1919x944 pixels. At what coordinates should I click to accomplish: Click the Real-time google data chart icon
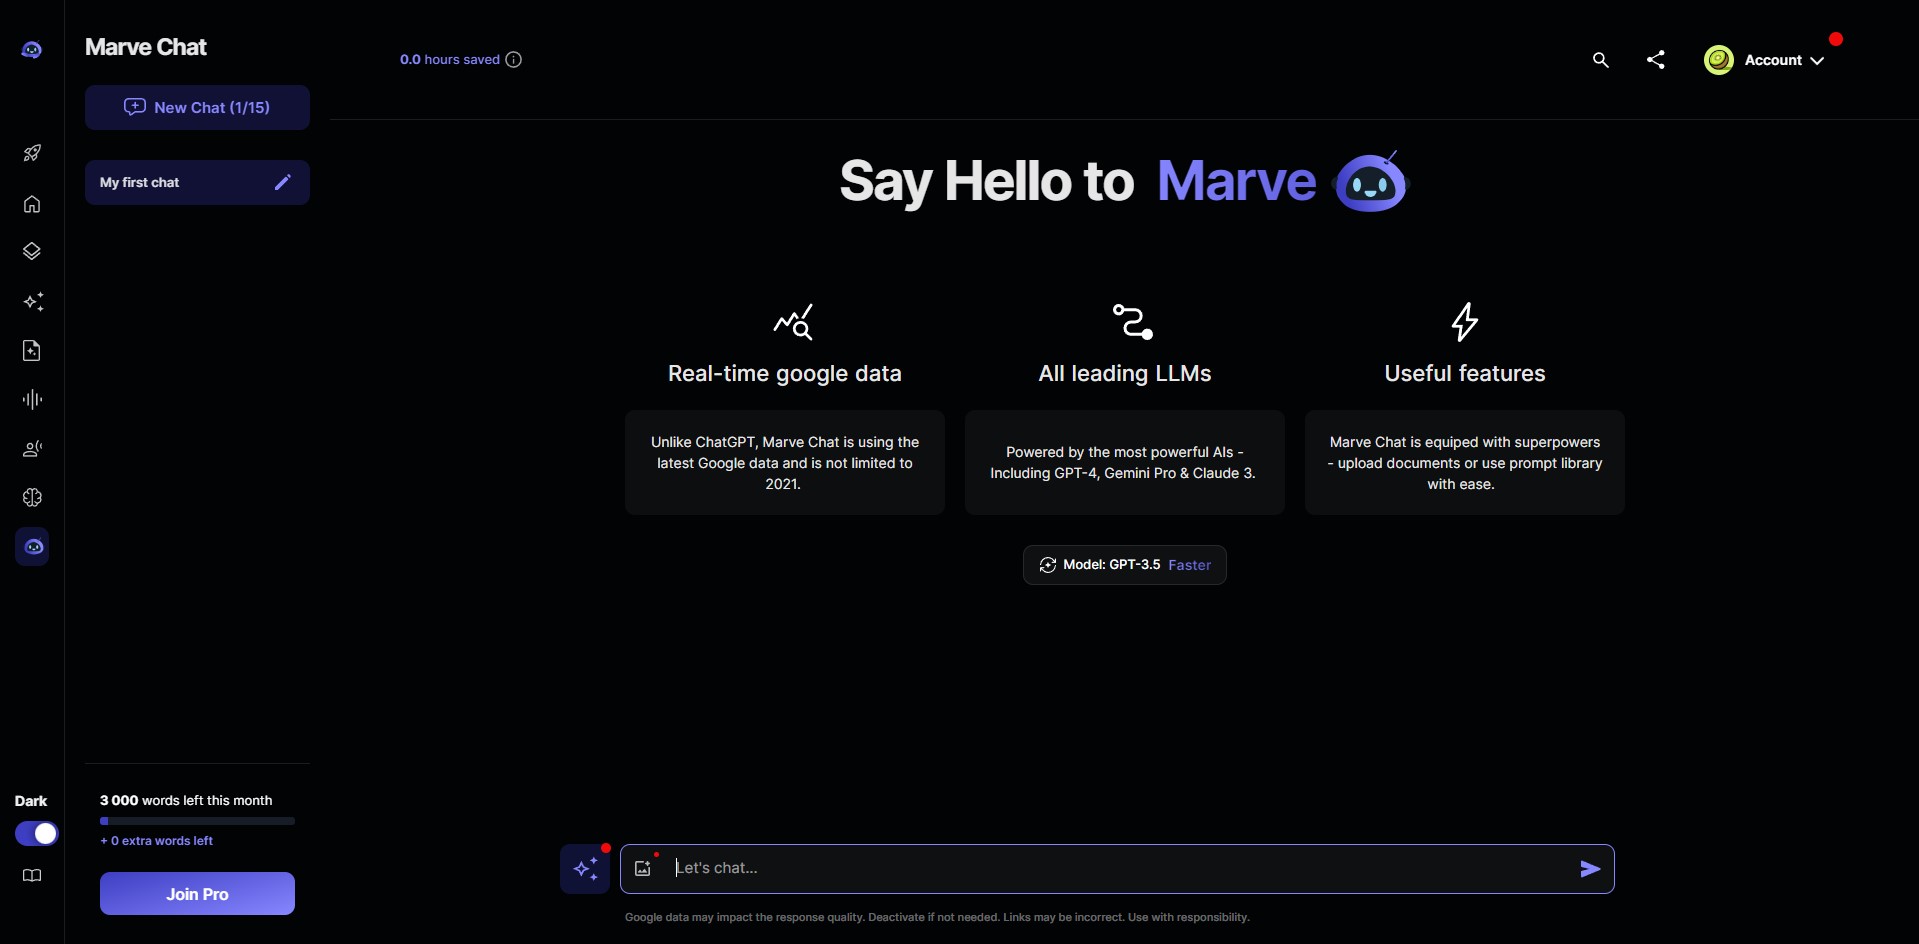[793, 322]
